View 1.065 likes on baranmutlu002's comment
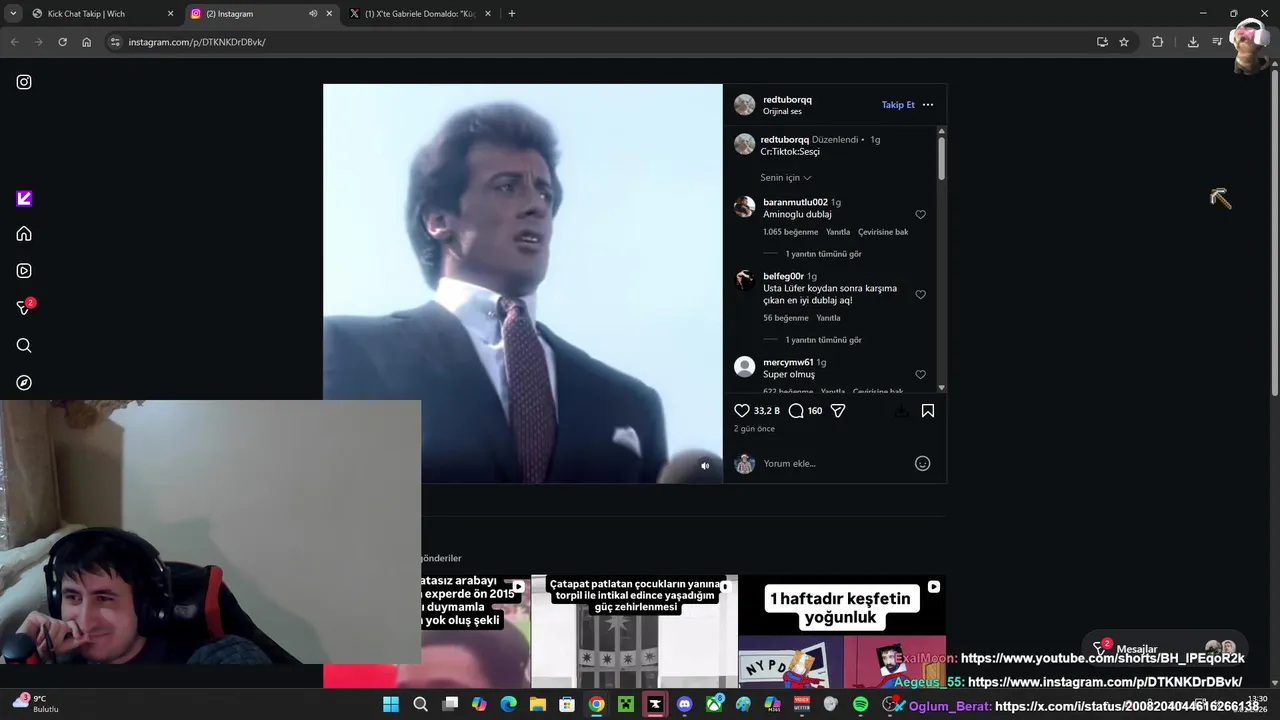Viewport: 1280px width, 720px height. click(x=790, y=232)
